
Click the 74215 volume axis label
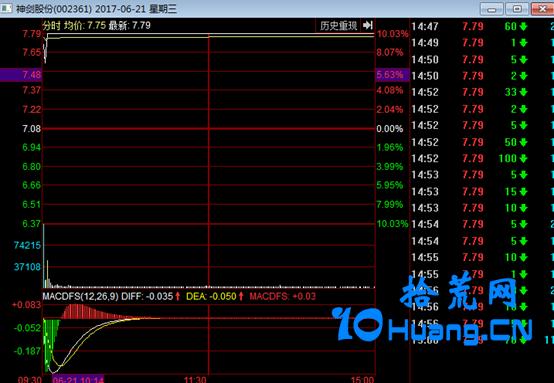[28, 245]
